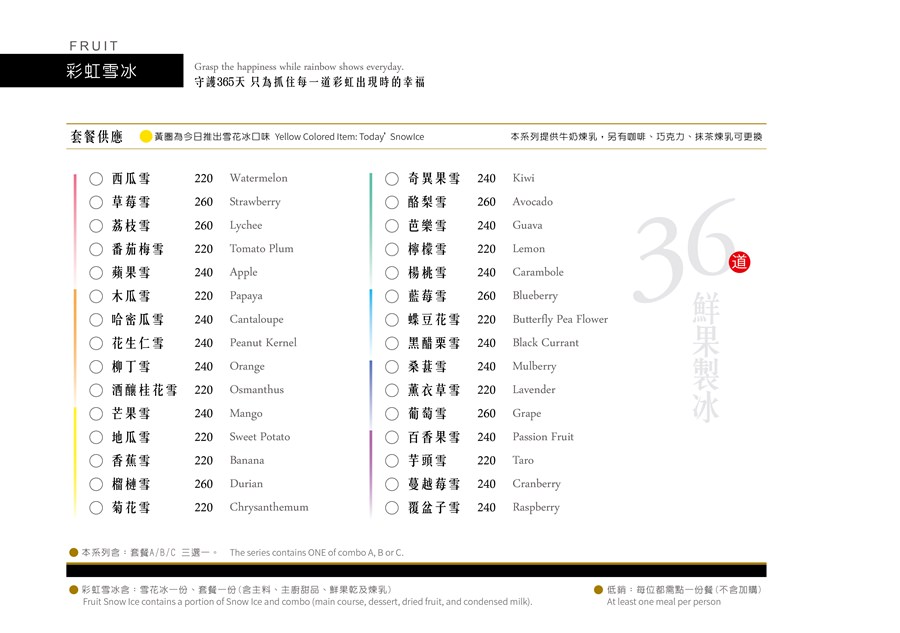Select the circle beside Kiwi 奇異果雪
The image size is (900, 633).
tap(391, 178)
